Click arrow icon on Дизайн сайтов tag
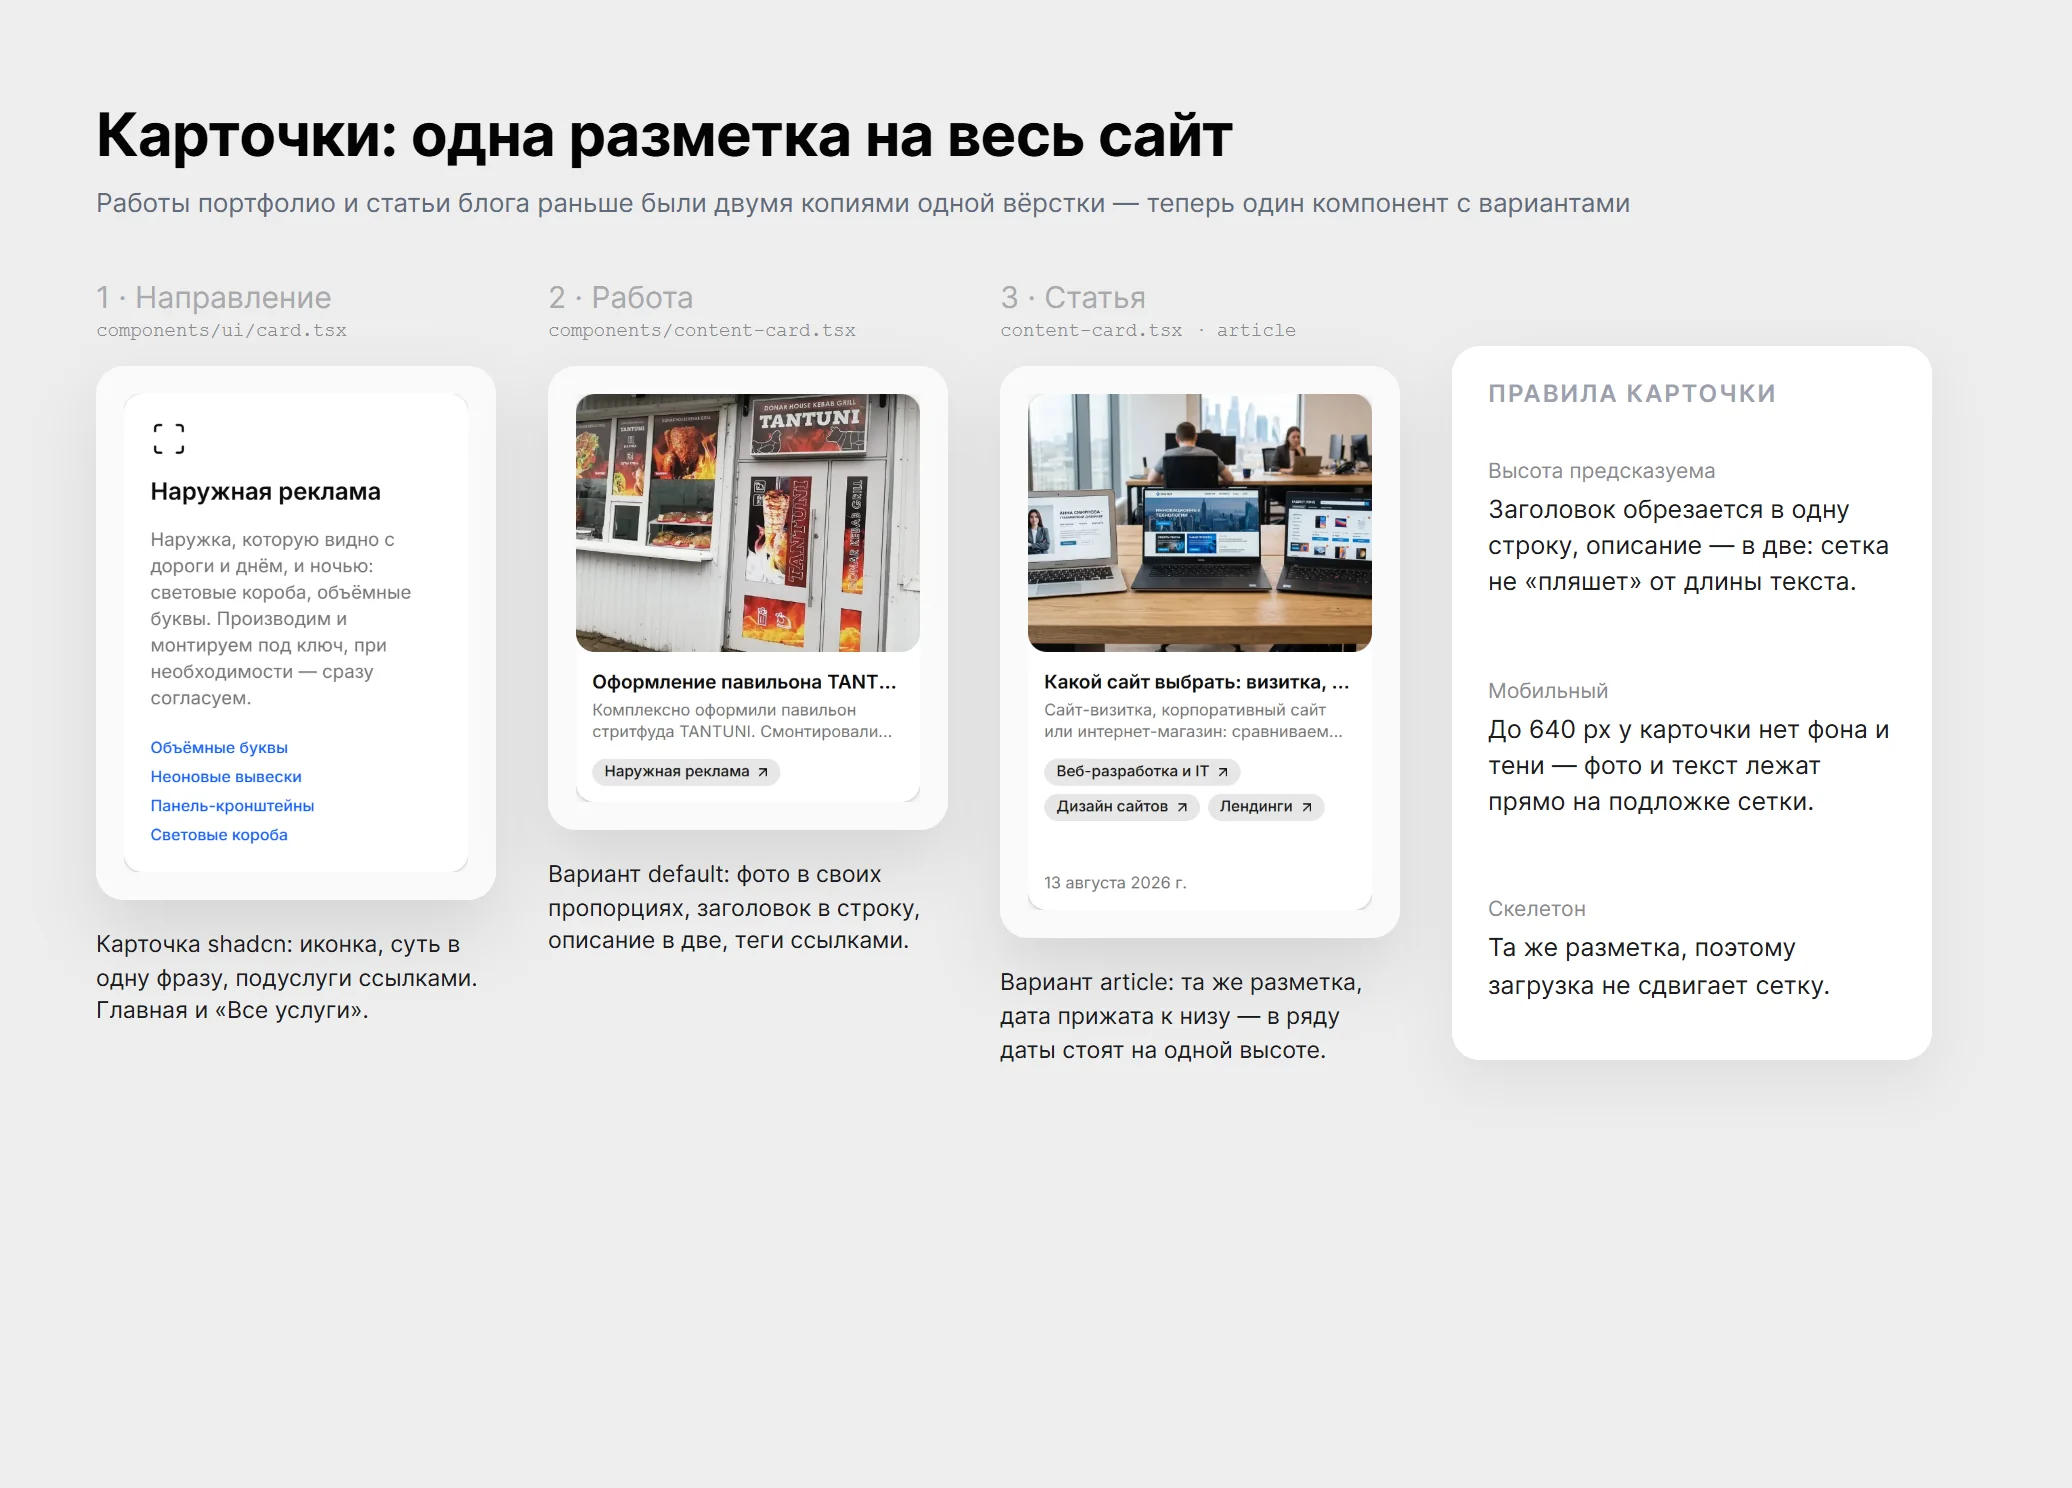The width and height of the screenshot is (2072, 1488). point(1182,807)
